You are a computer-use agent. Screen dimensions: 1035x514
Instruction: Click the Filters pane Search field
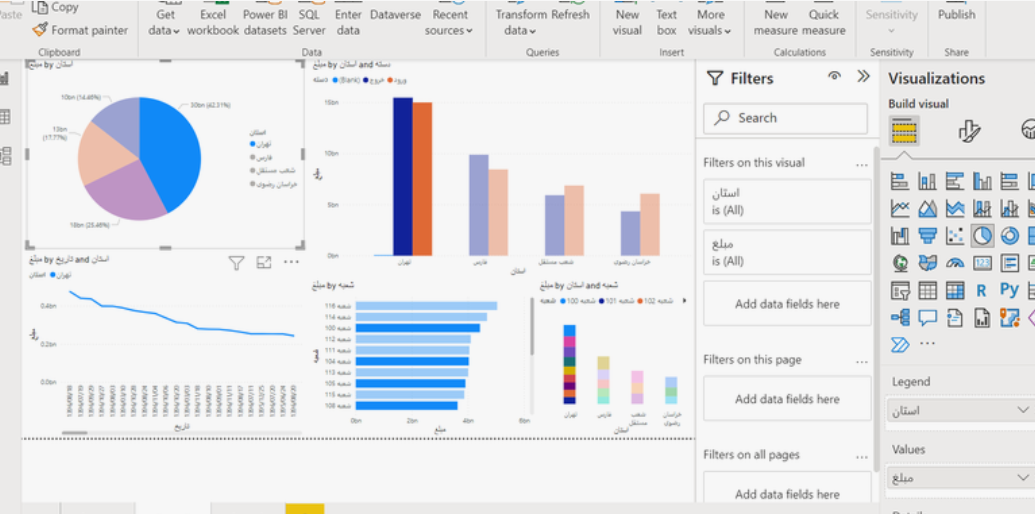[x=785, y=118]
